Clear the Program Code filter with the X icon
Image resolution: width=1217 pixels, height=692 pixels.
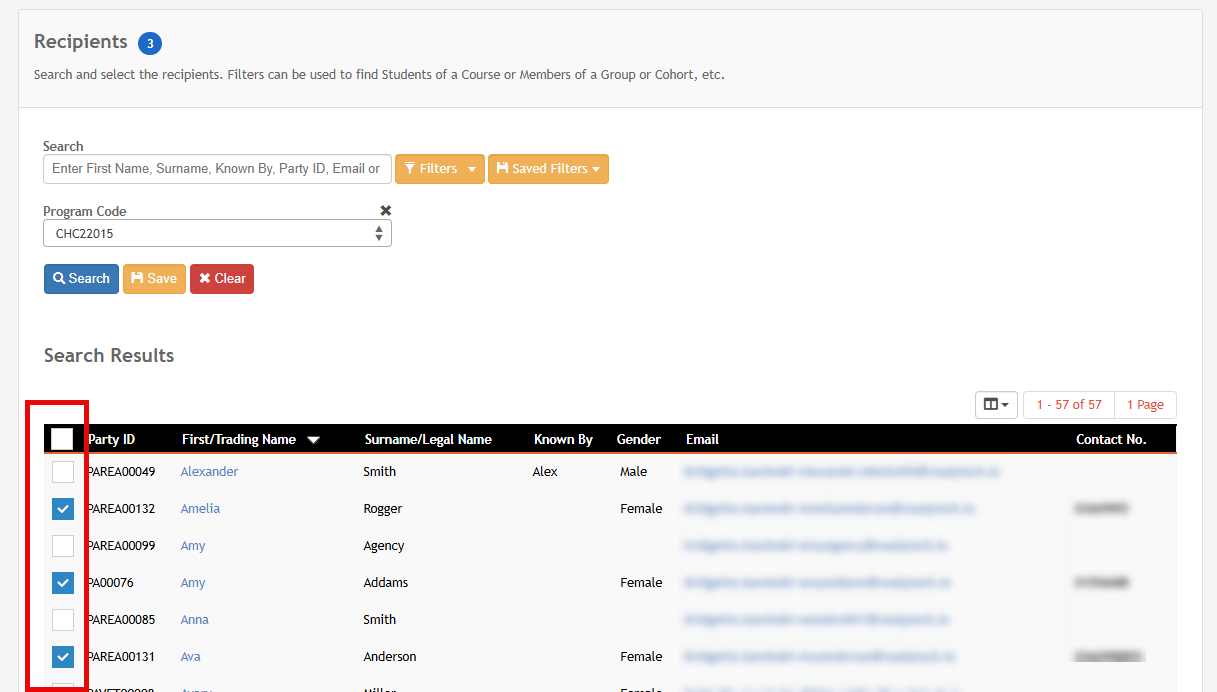[386, 210]
